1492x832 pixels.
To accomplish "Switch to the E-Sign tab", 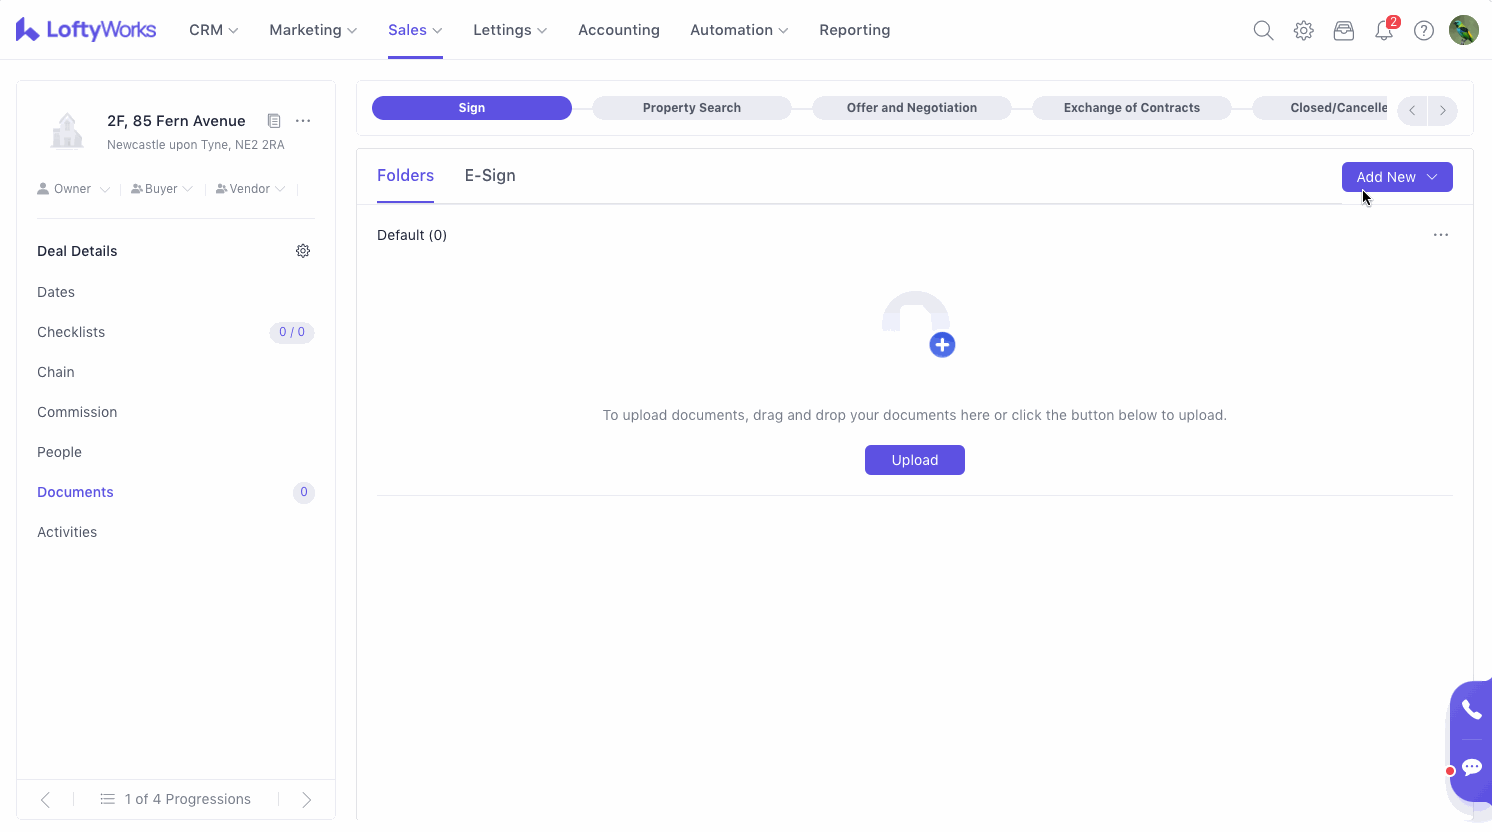I will point(490,176).
